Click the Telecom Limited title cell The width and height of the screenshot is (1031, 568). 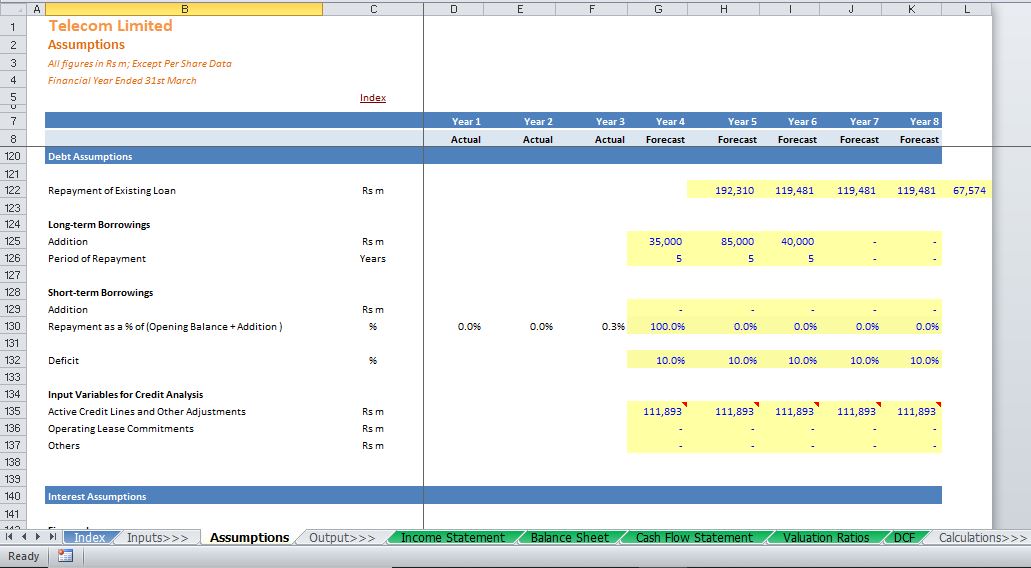(110, 26)
